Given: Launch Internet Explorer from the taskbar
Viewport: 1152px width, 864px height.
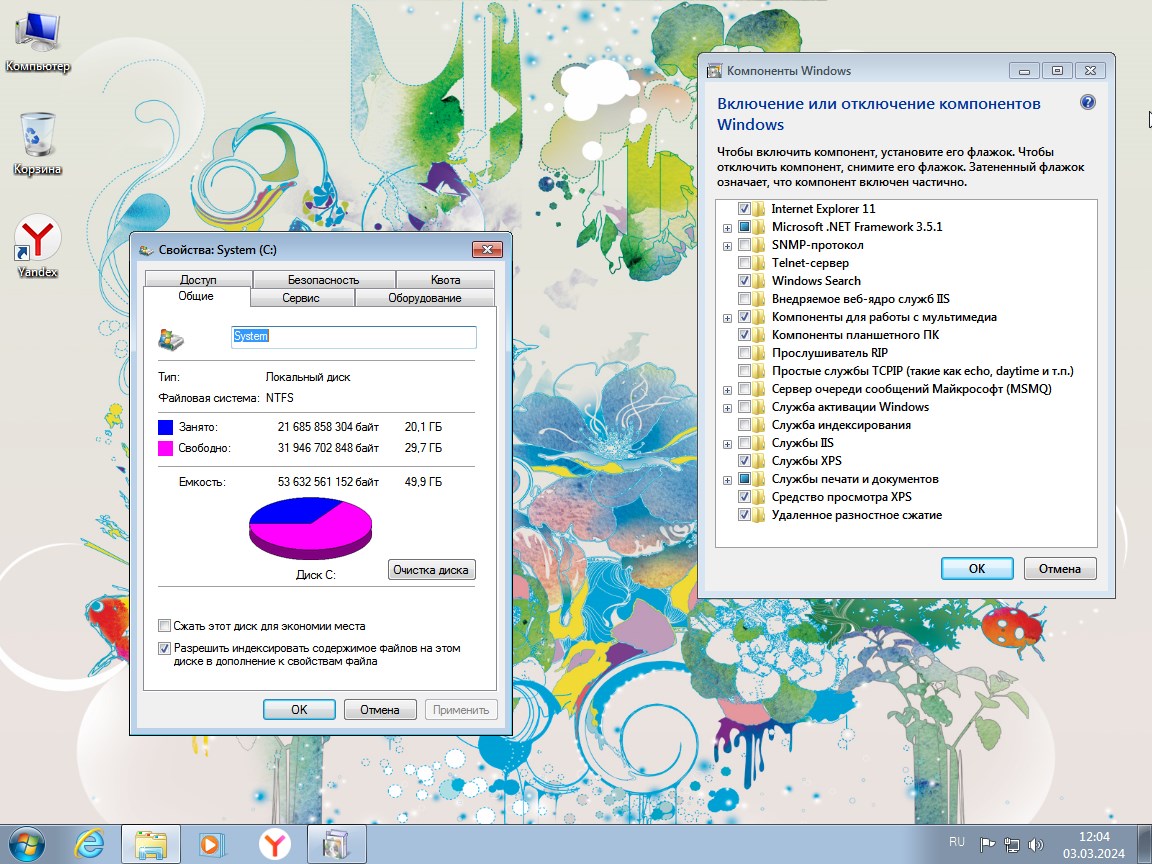Looking at the screenshot, I should (89, 844).
